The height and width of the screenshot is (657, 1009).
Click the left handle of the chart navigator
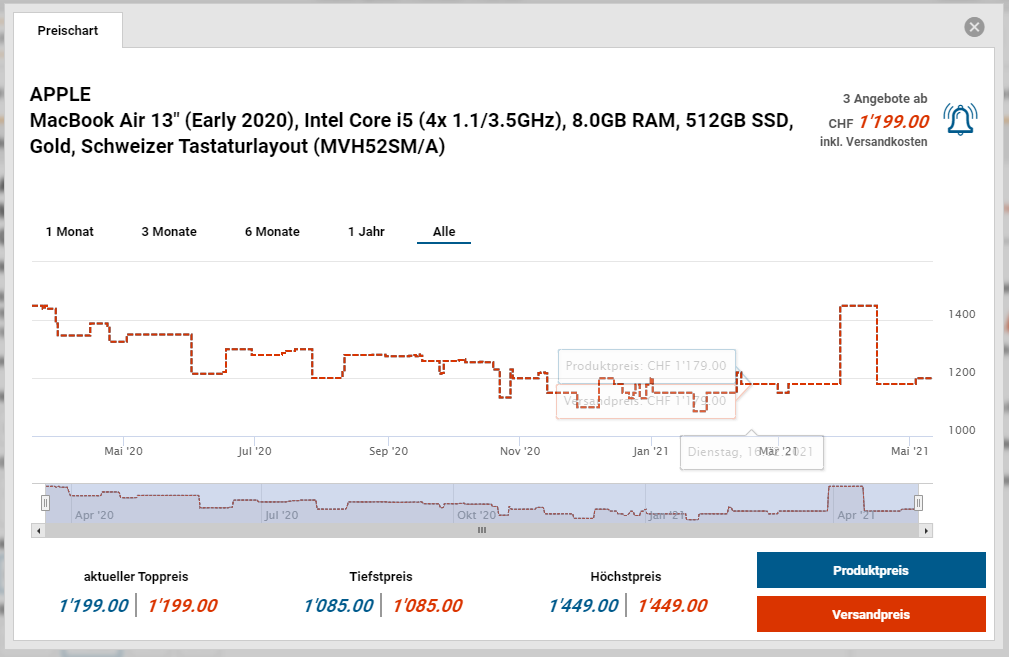point(45,502)
